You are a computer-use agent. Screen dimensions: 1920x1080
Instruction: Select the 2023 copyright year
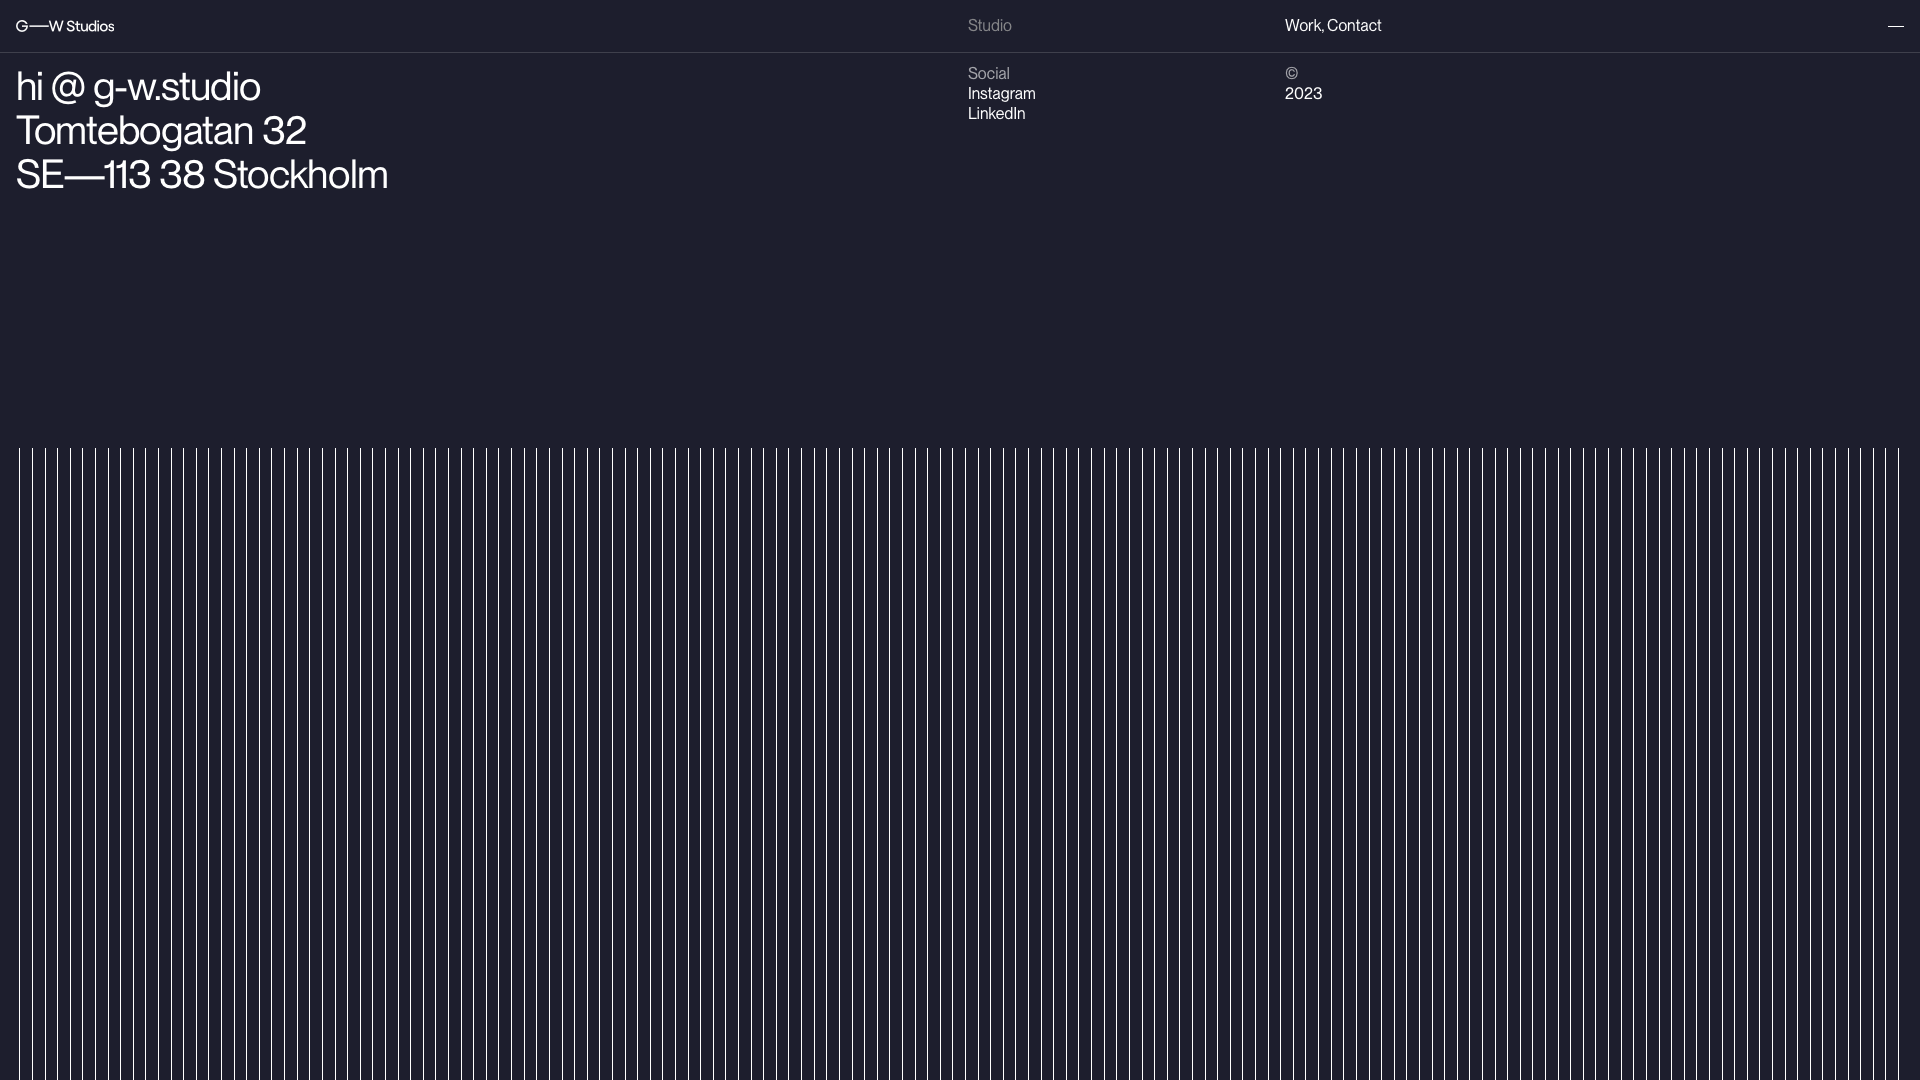(1303, 93)
